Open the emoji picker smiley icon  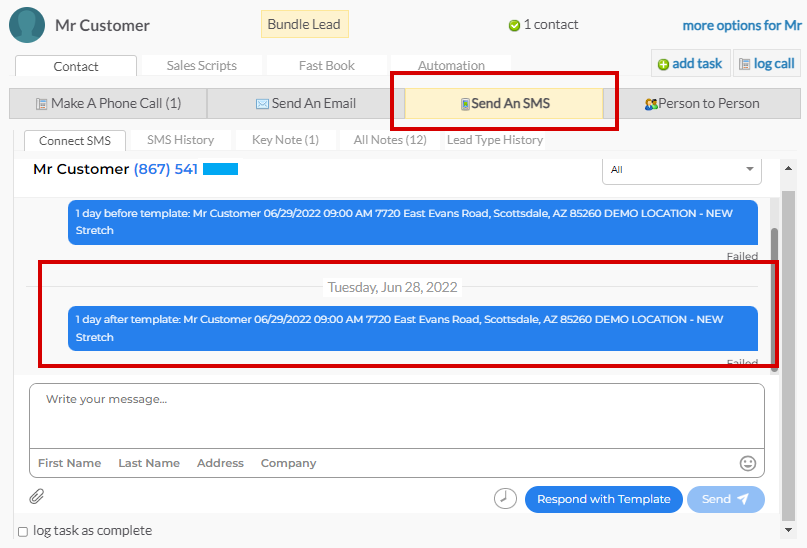[x=747, y=463]
